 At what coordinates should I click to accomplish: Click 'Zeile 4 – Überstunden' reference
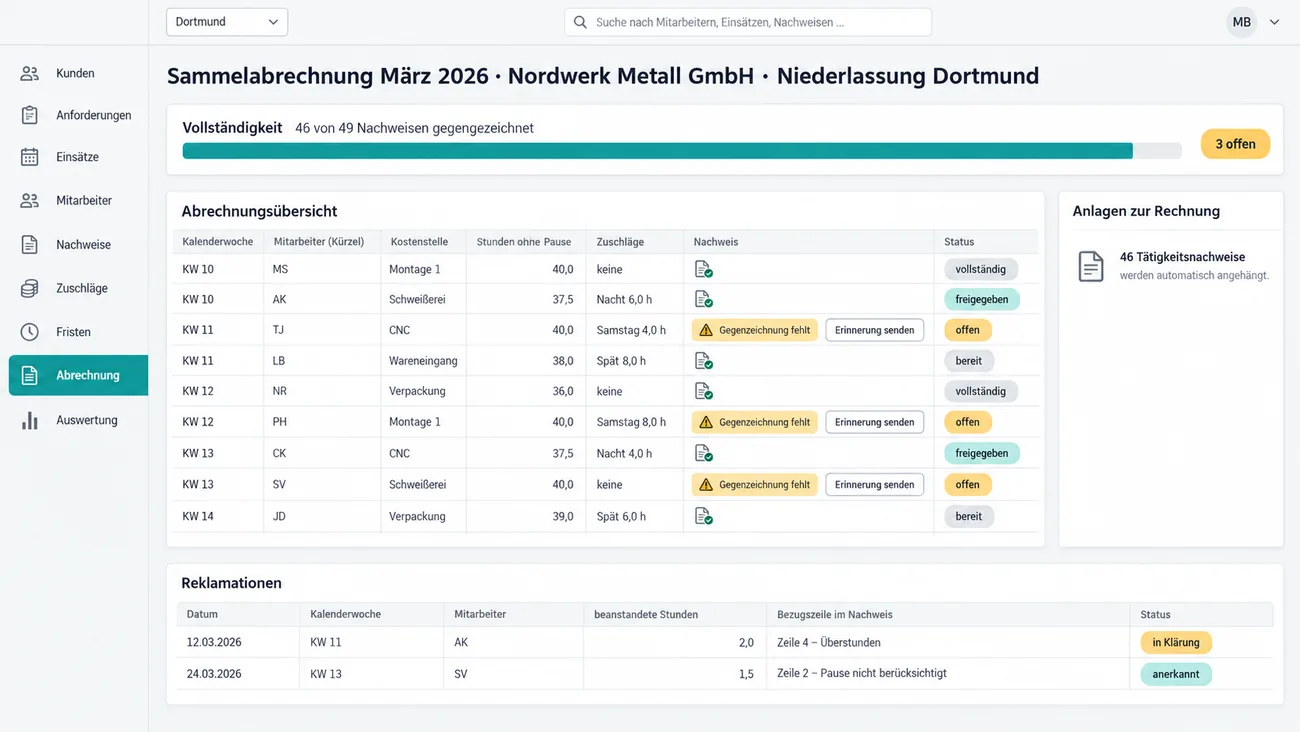pyautogui.click(x=829, y=642)
